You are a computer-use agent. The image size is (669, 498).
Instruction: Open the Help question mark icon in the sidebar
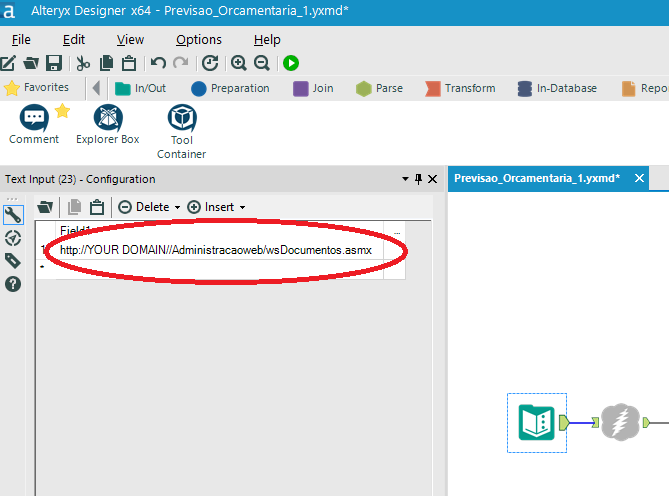click(13, 284)
